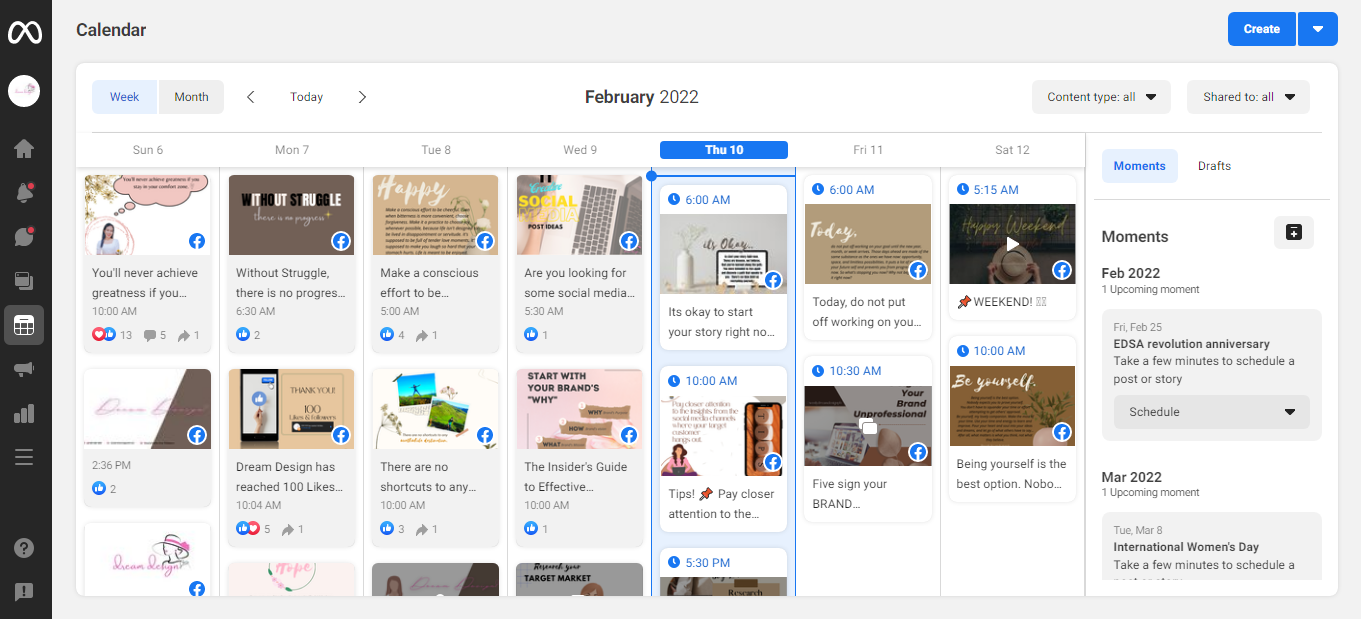
Task: Open the 'Happy' Tuesday 5:00 AM post image
Action: (436, 215)
